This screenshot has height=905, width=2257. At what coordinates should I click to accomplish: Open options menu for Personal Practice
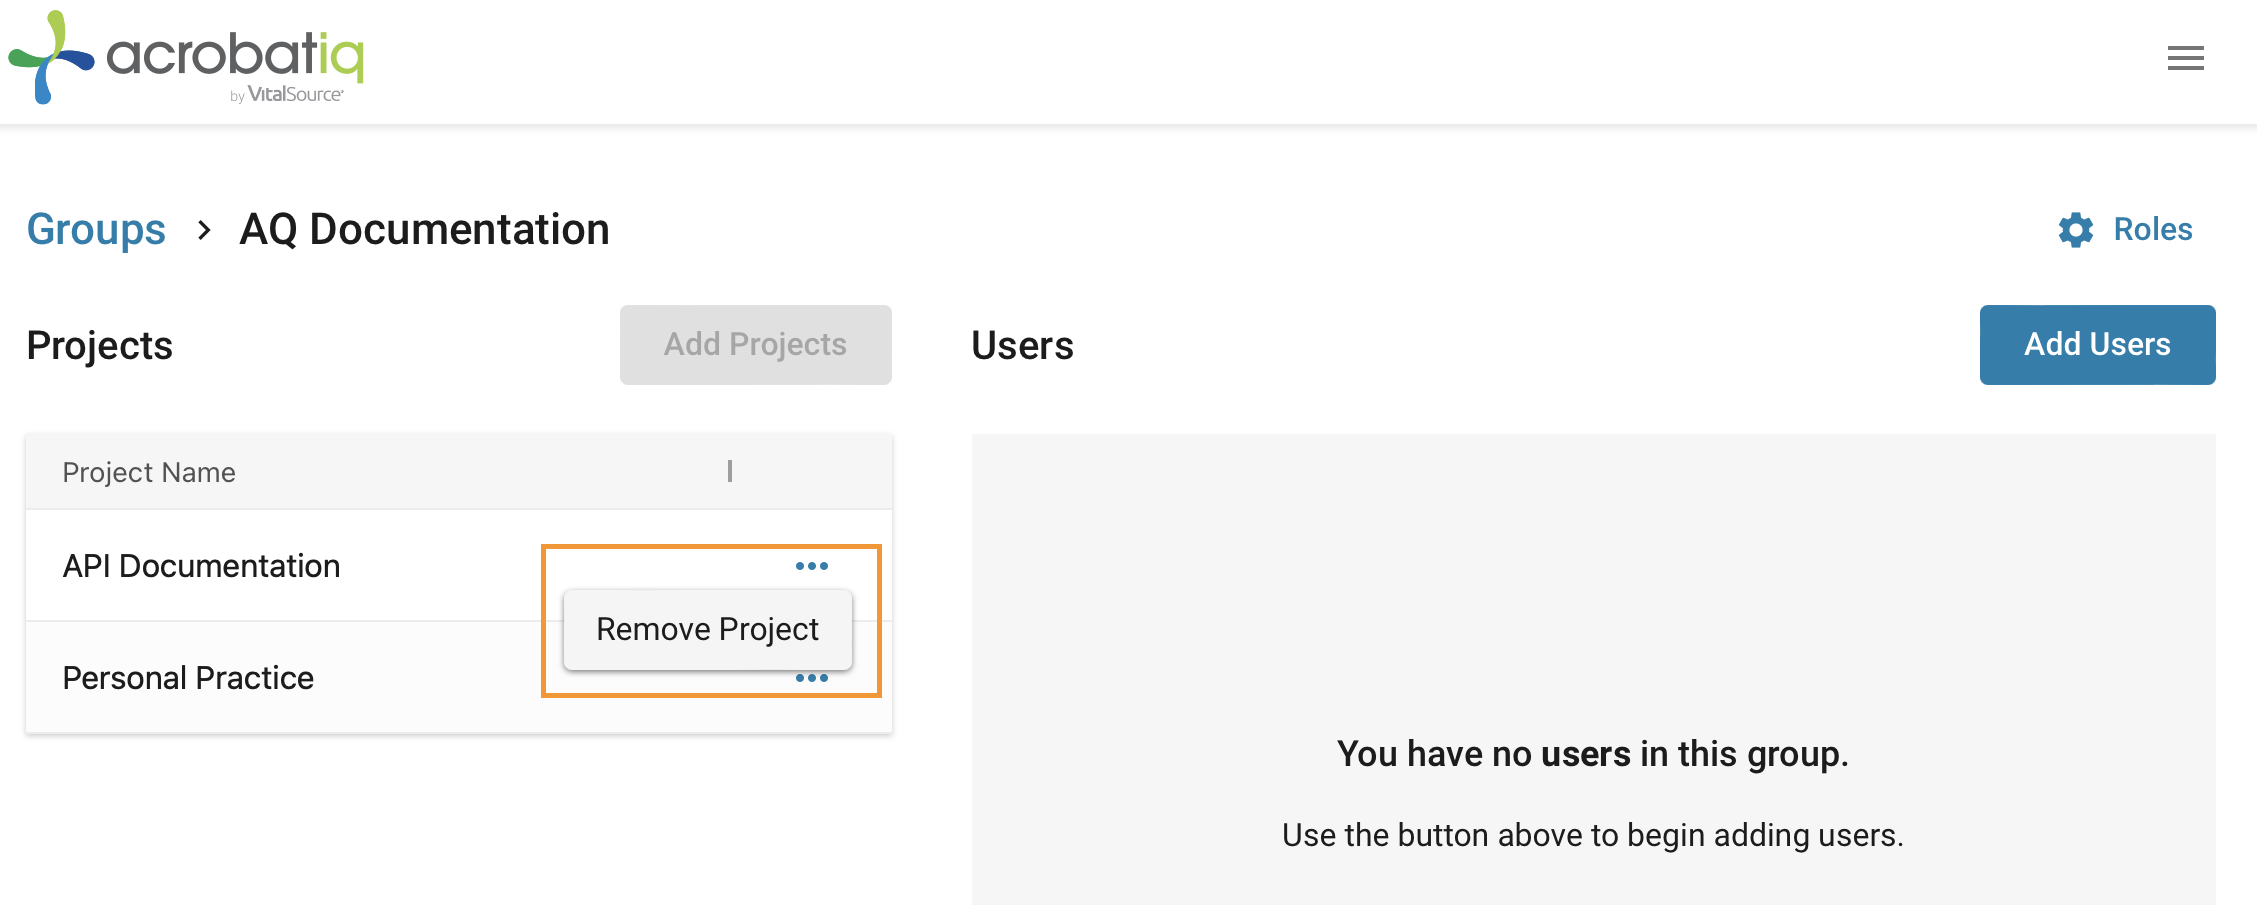coord(811,678)
